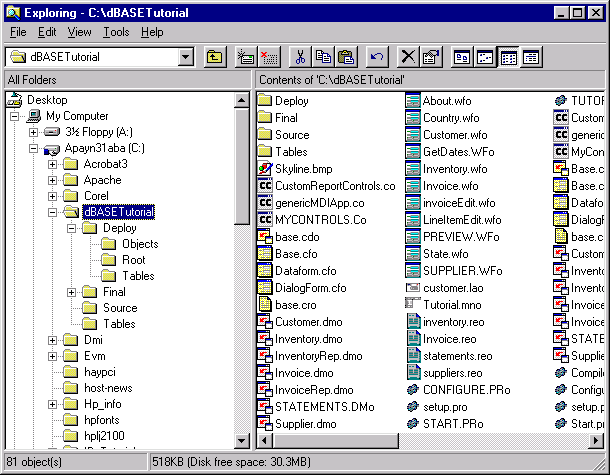
Task: Click the contents pane scroll-left arrow
Action: point(265,441)
